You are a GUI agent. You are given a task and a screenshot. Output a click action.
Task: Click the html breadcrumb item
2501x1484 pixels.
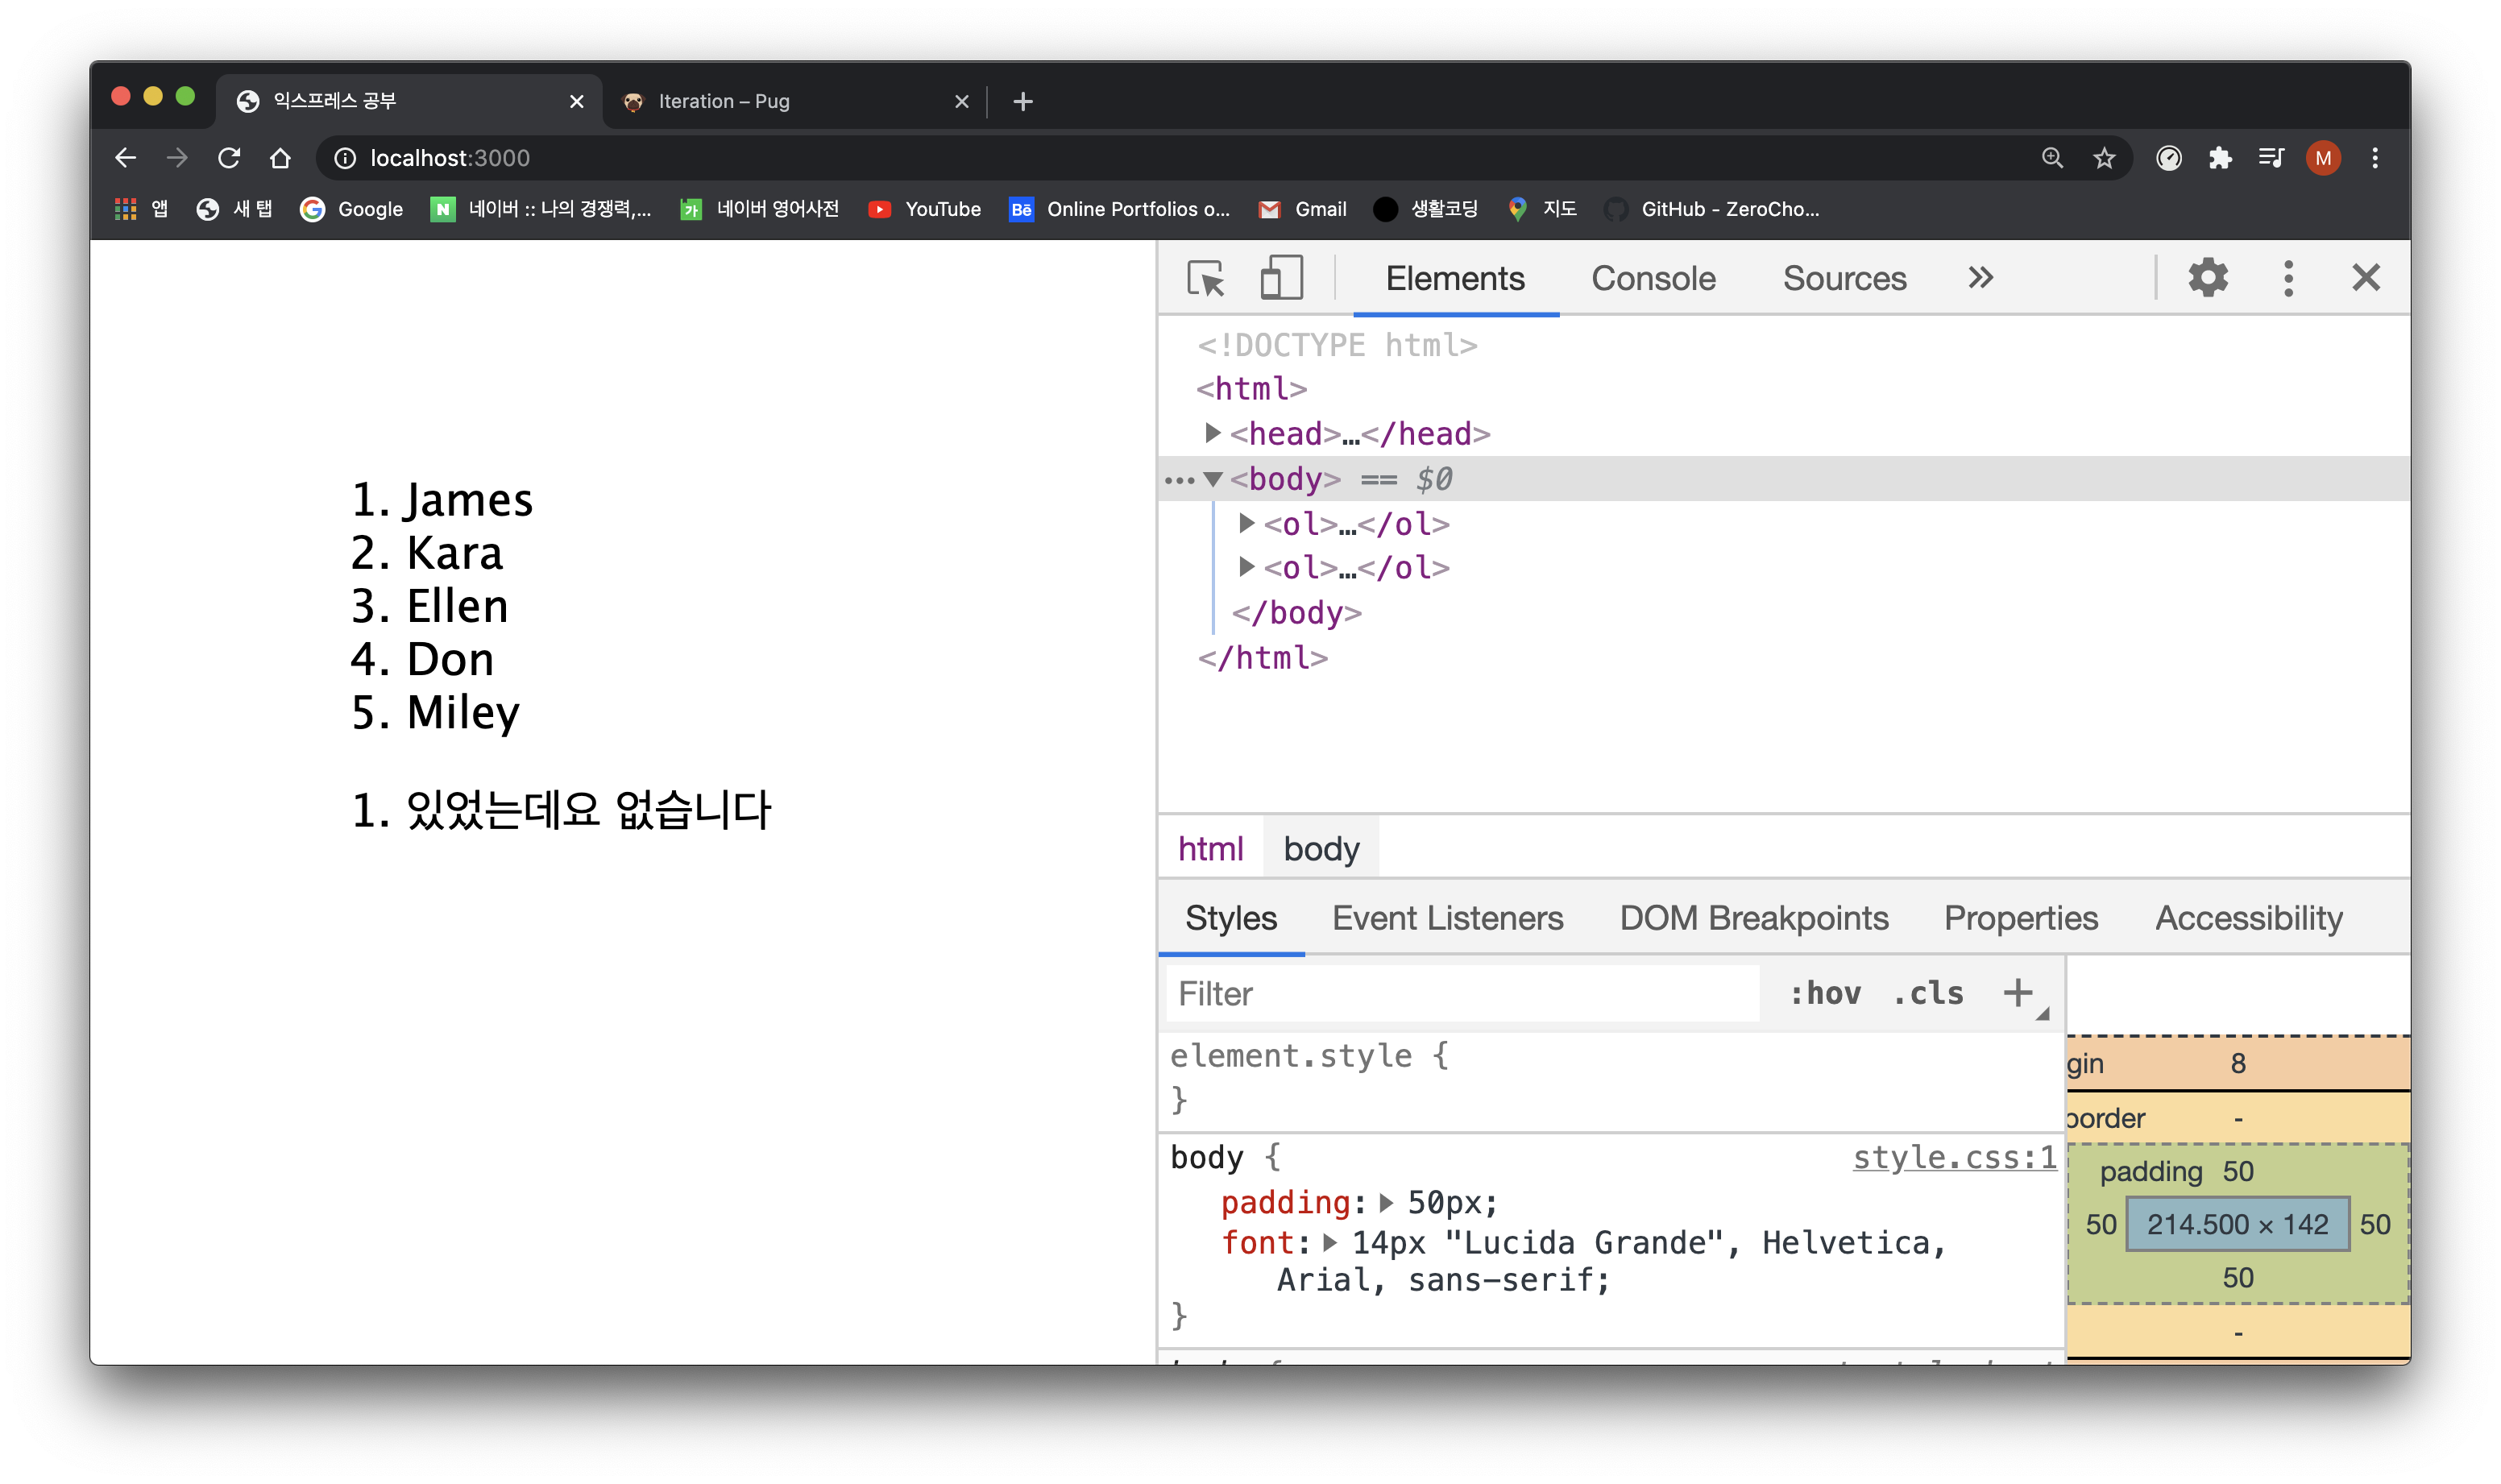click(x=1210, y=849)
